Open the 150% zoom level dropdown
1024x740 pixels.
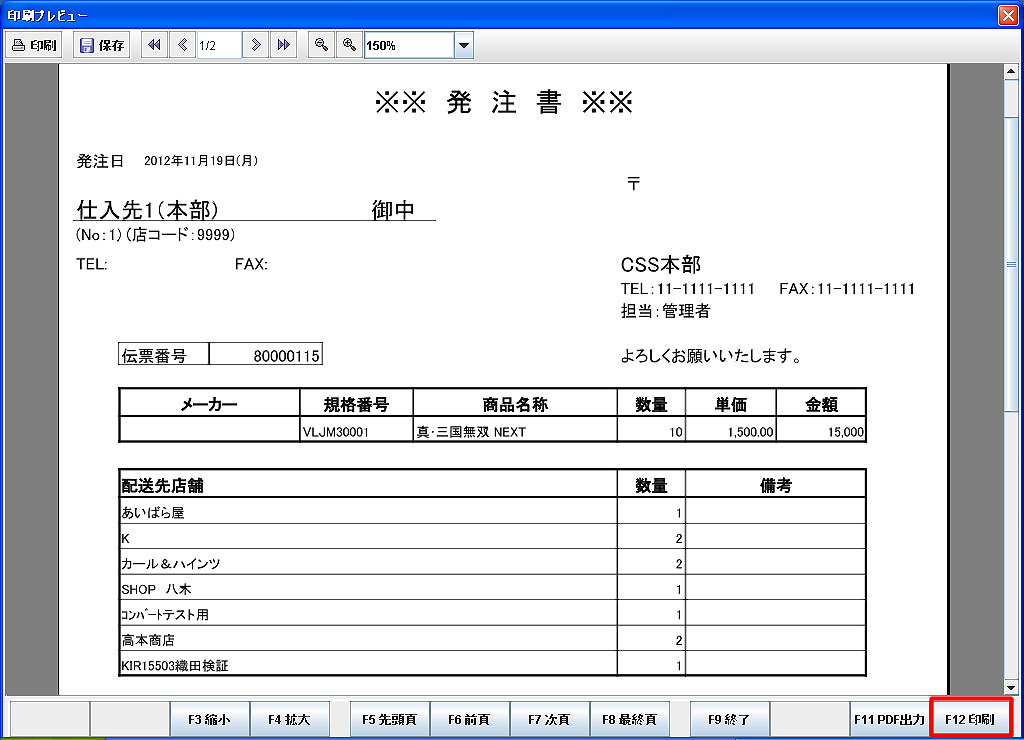pos(463,45)
